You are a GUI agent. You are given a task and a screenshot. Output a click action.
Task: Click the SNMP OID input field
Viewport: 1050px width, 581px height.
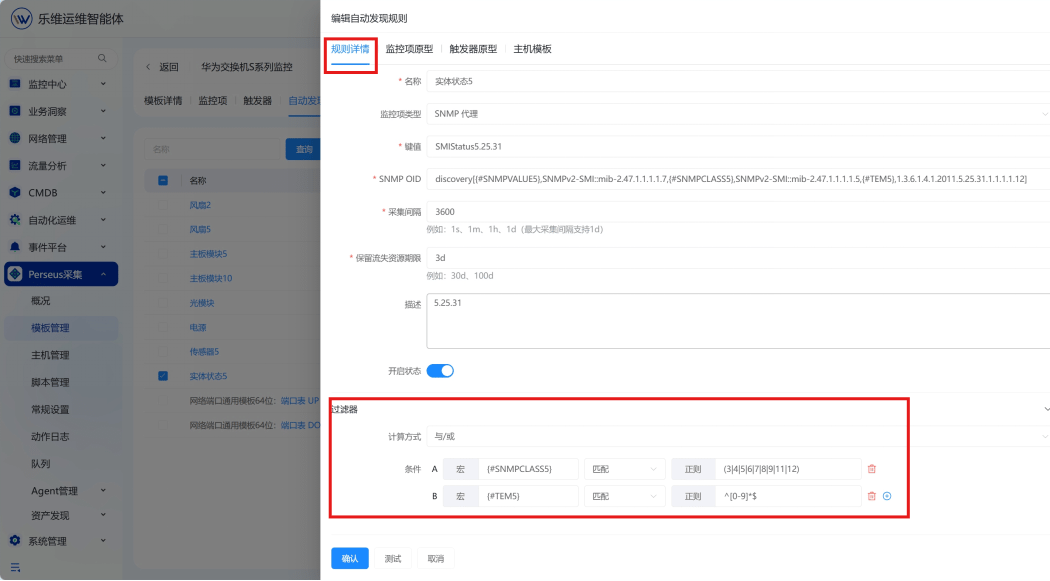click(738, 179)
